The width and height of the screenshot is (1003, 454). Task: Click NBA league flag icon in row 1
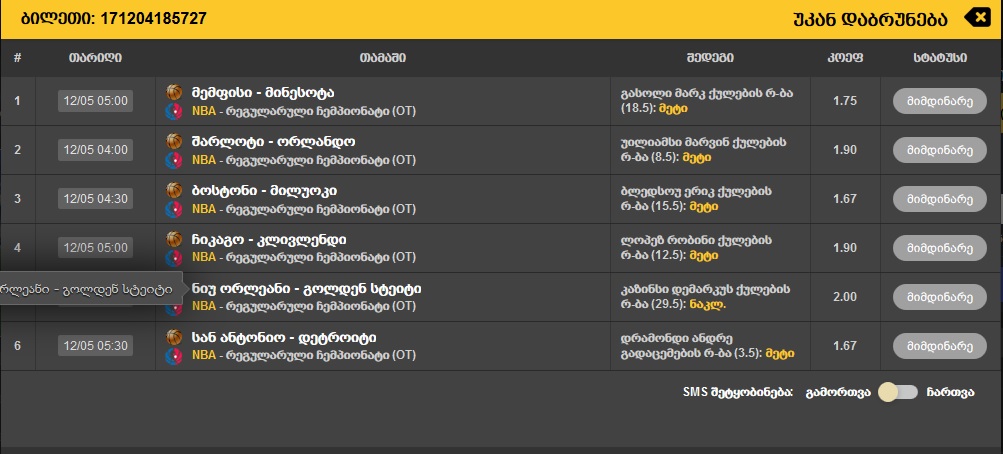click(174, 110)
